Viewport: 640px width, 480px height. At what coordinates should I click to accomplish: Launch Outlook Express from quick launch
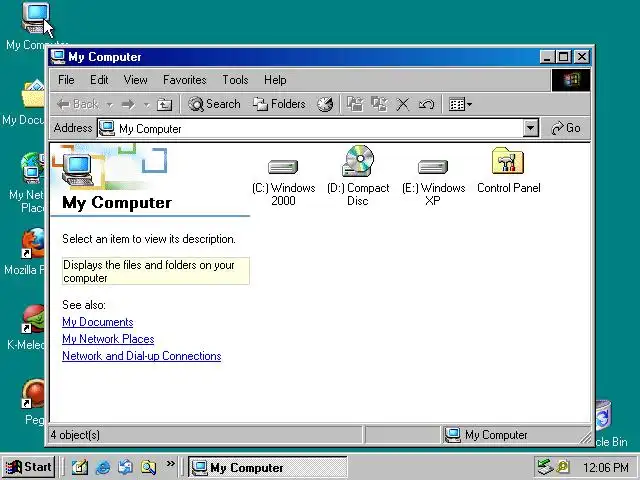tap(125, 467)
